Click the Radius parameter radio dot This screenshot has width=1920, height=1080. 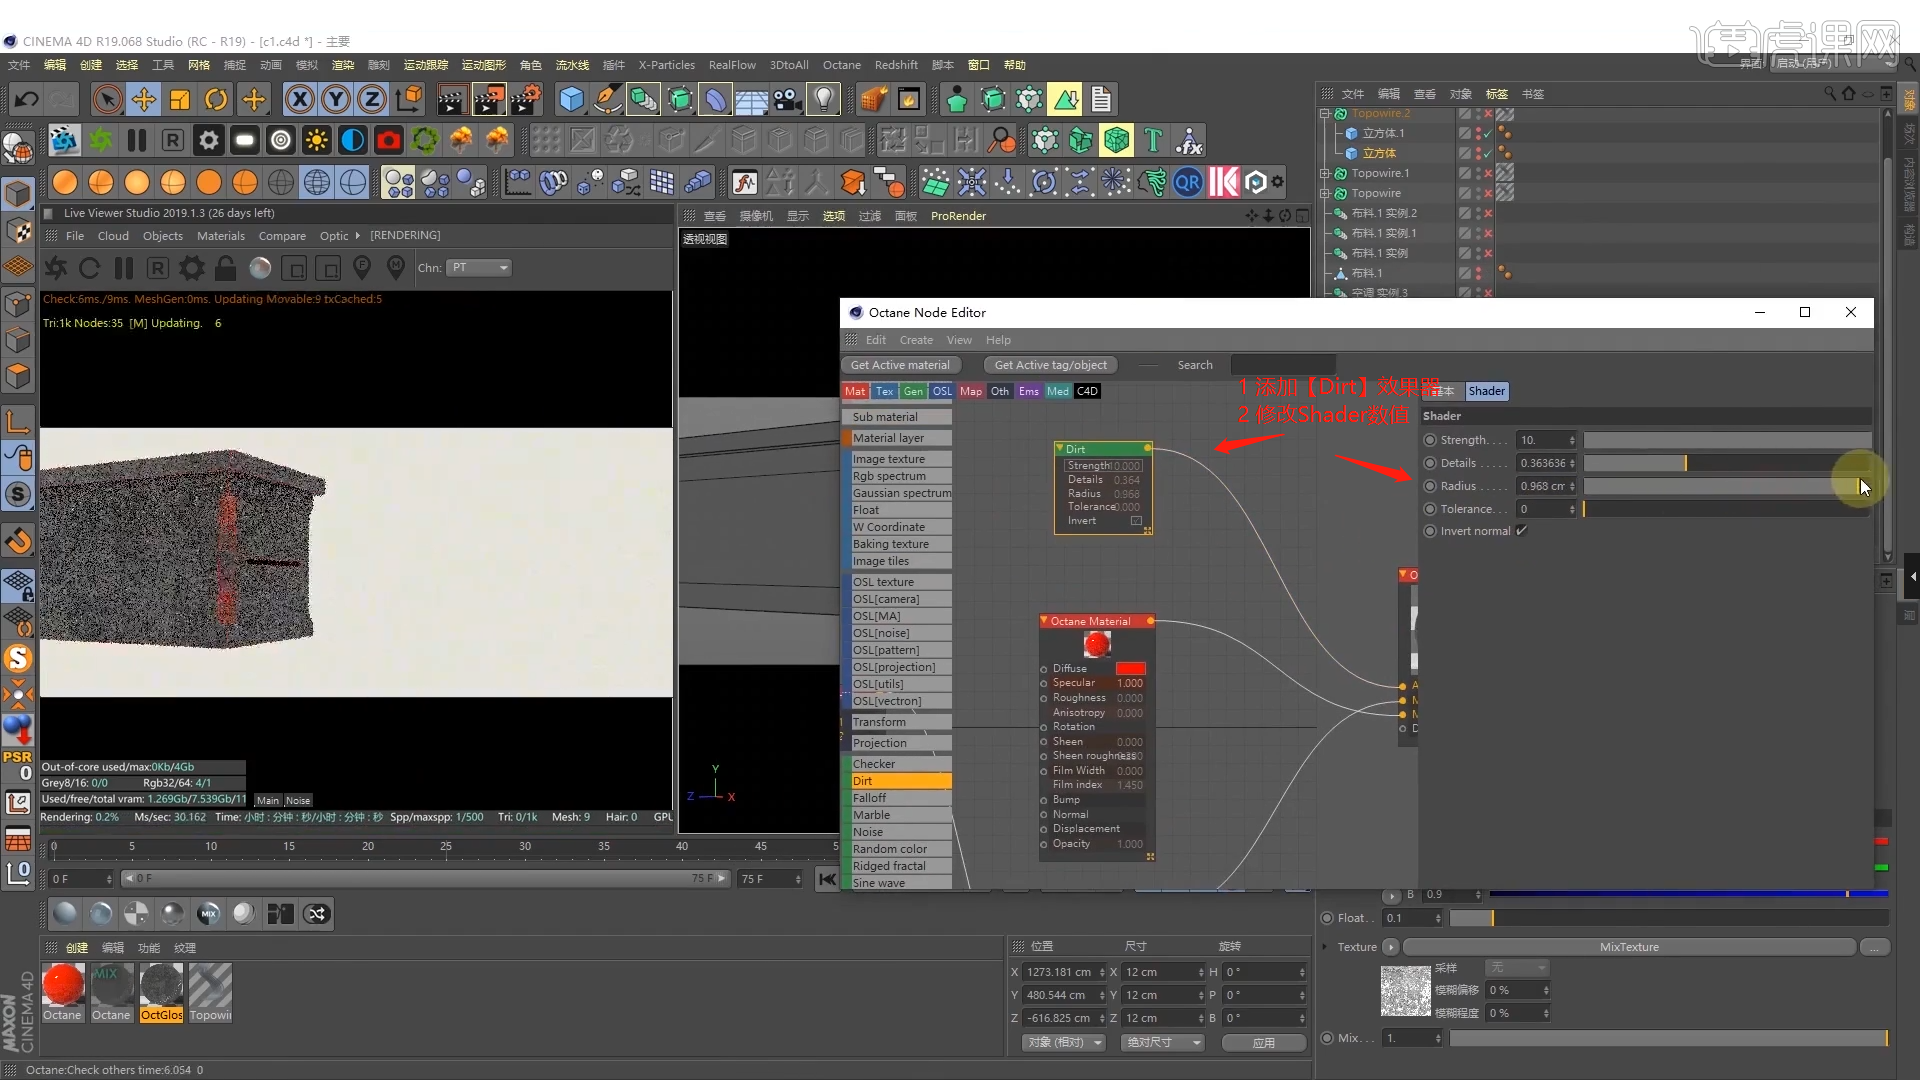(1430, 486)
